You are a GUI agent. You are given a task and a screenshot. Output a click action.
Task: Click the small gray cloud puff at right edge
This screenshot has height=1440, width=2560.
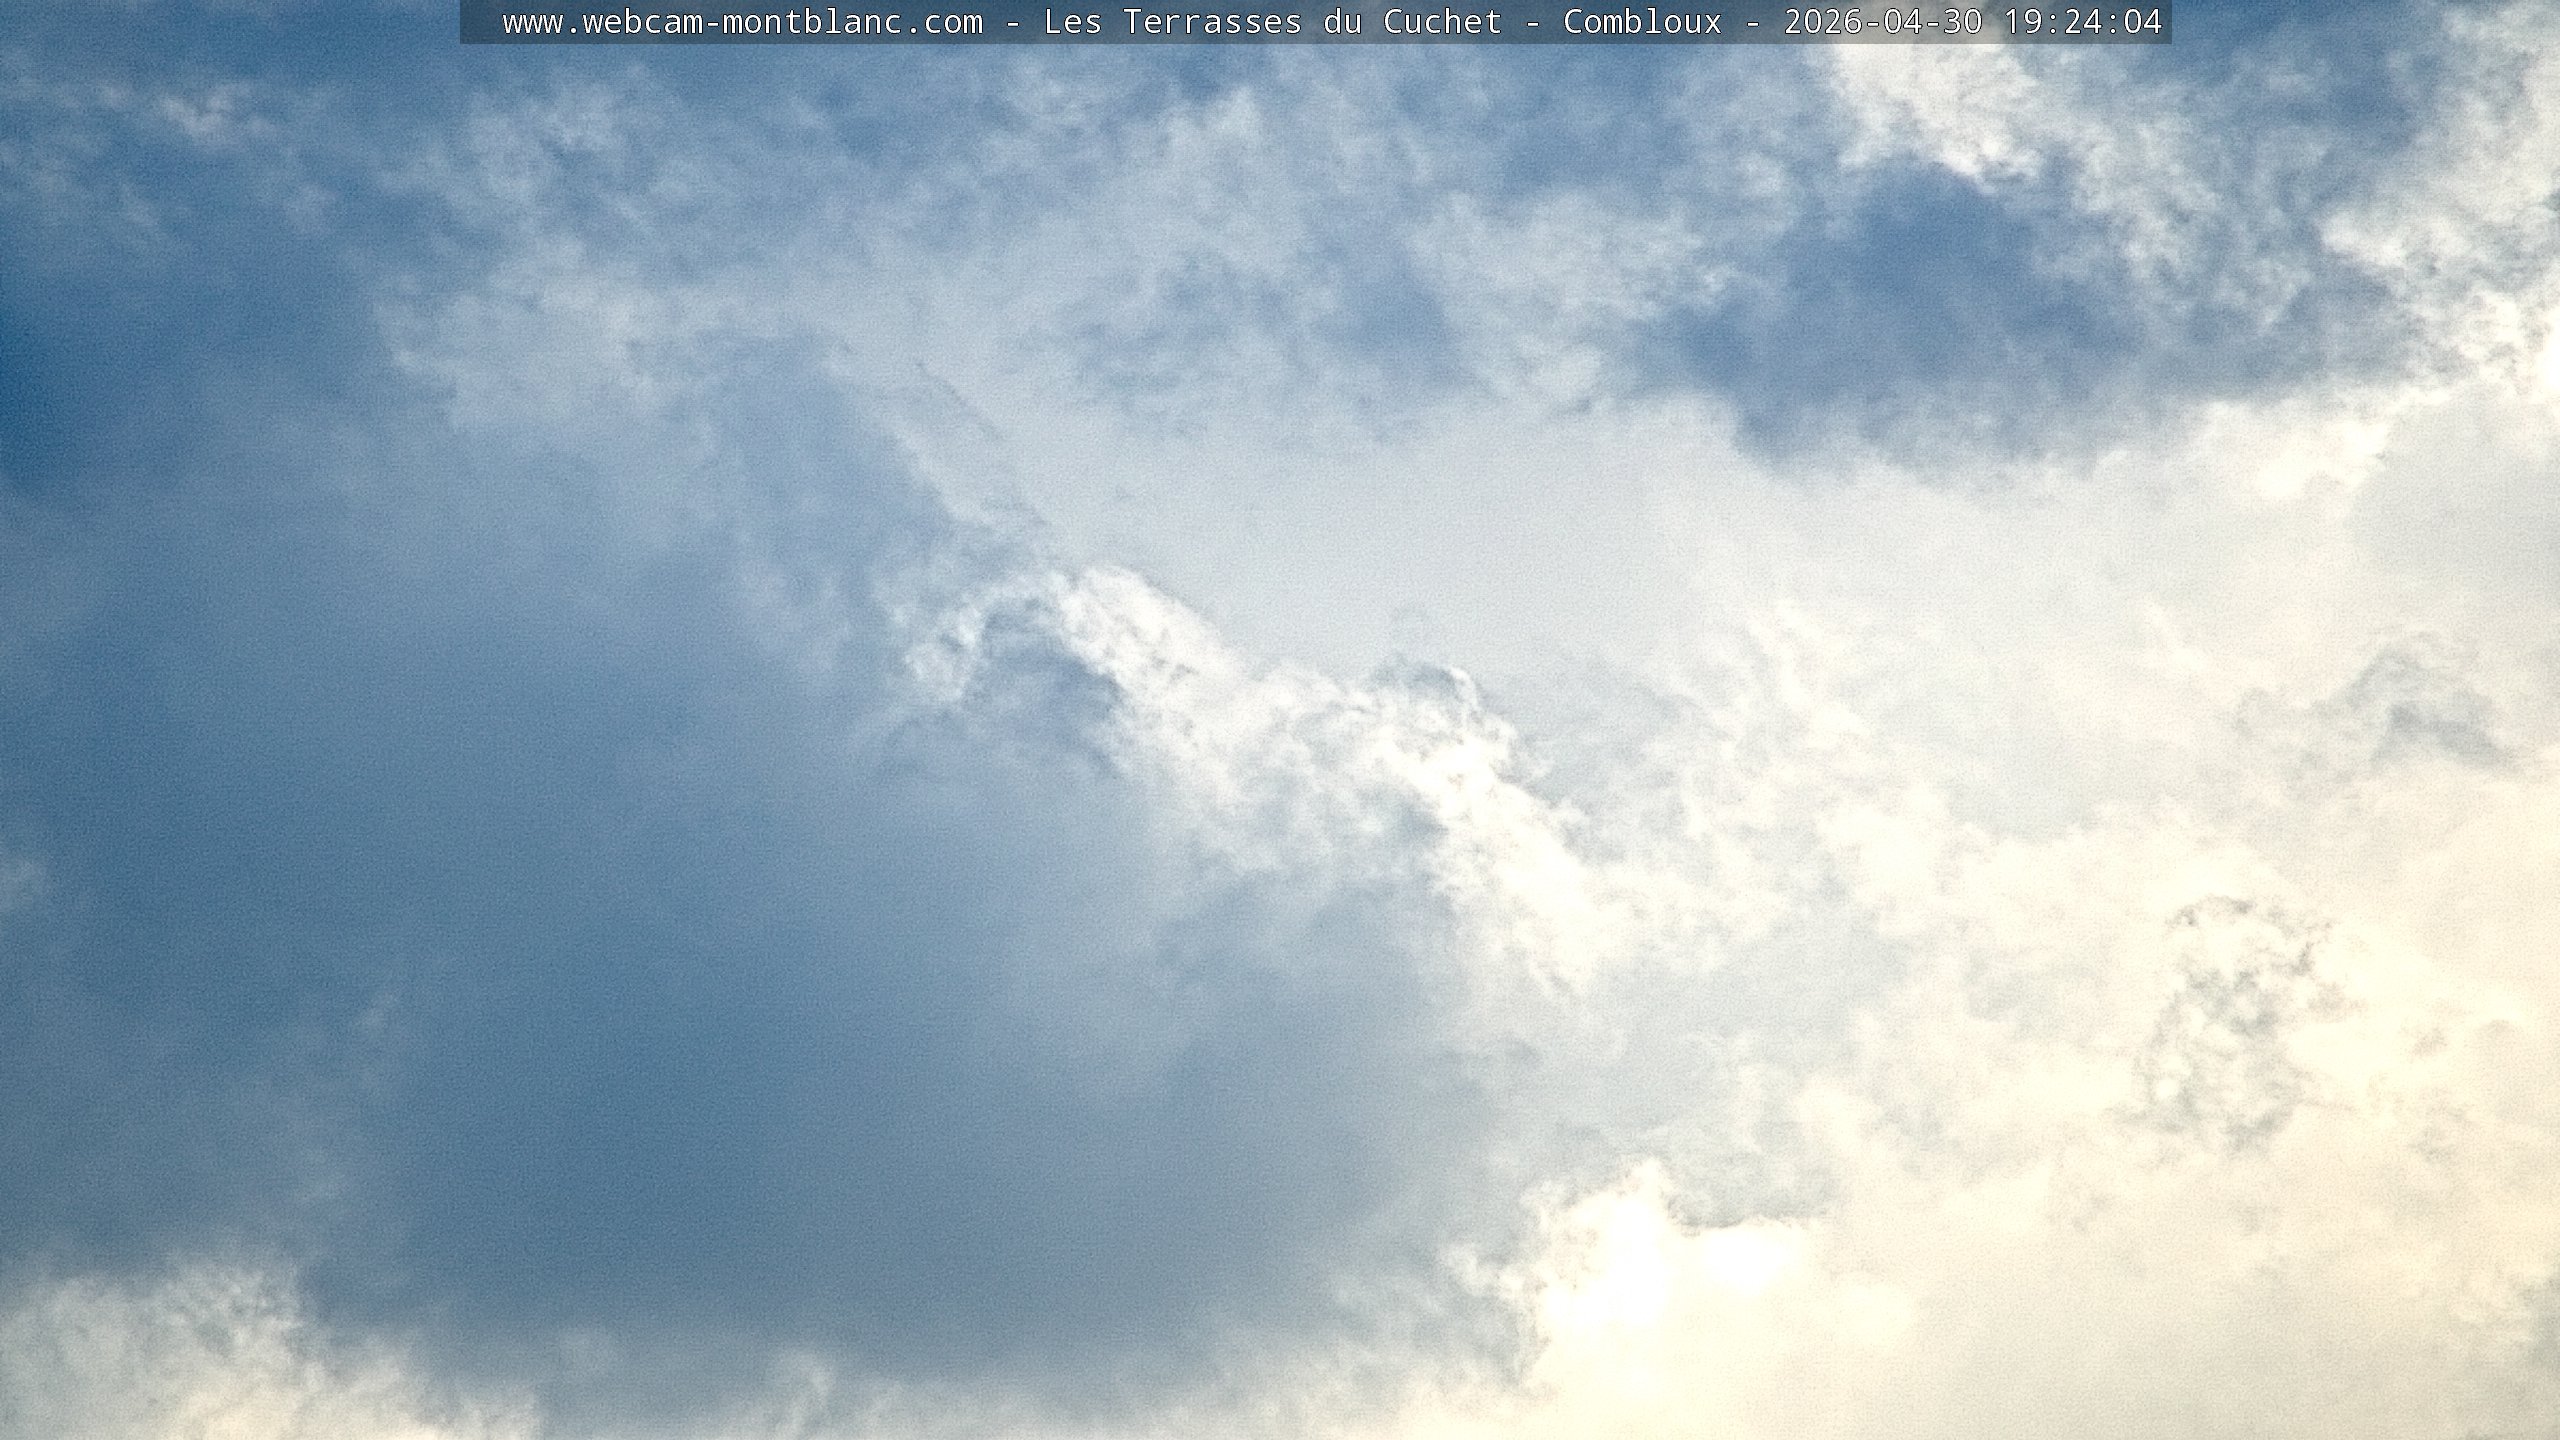point(2420,710)
